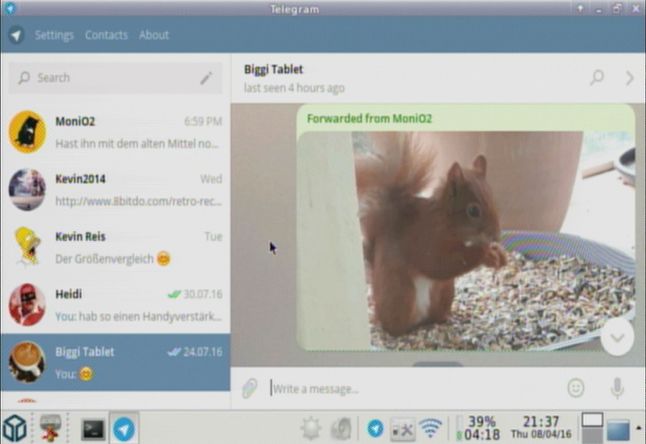Open the Kevin2014 conversation

115,189
